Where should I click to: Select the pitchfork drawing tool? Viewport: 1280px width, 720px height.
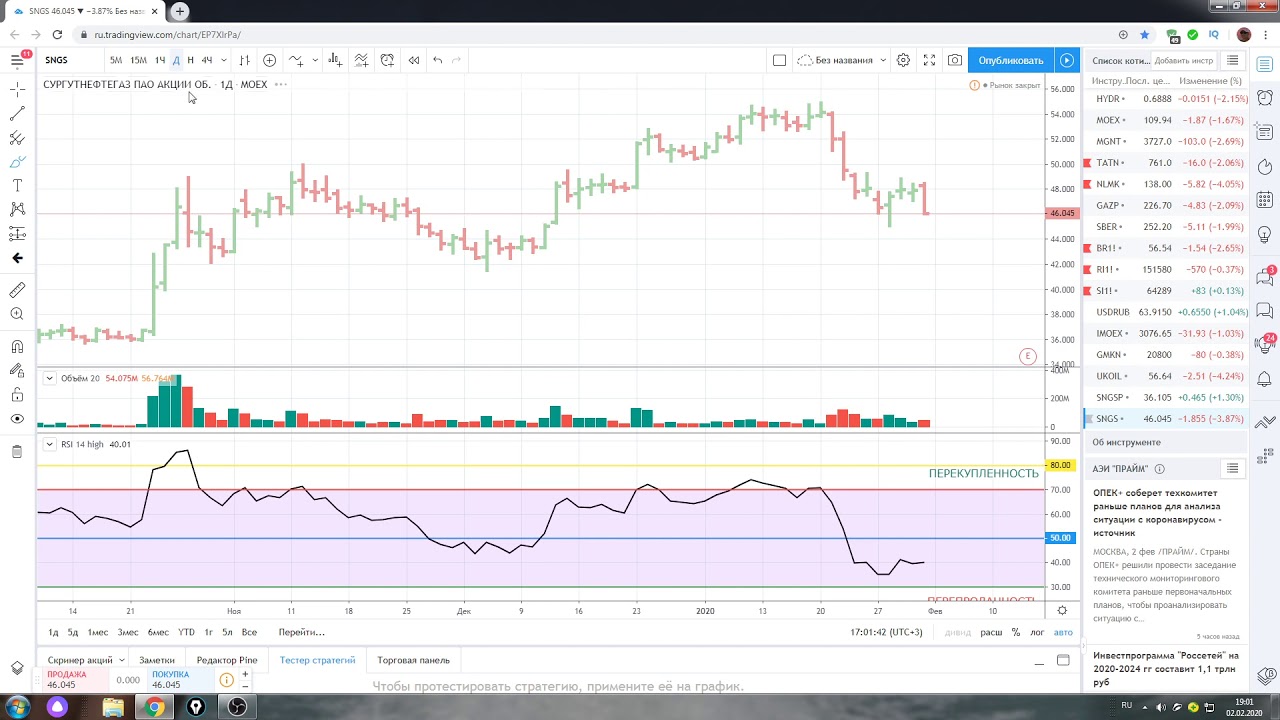(x=17, y=138)
